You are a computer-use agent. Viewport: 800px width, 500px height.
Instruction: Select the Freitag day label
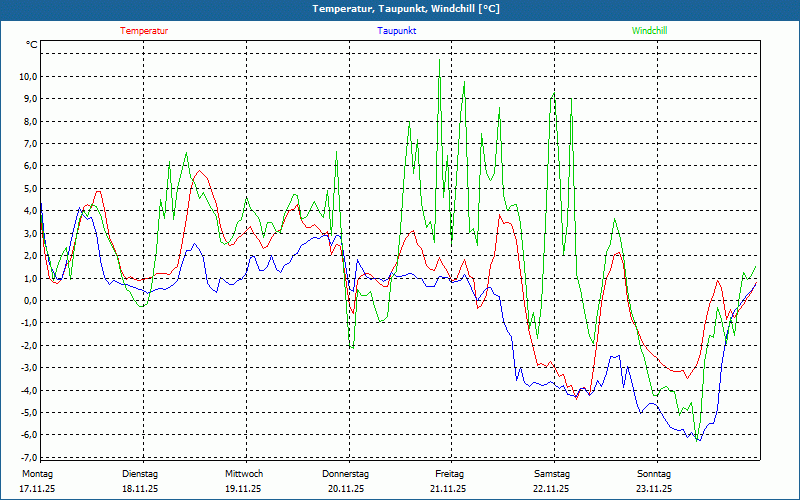pos(449,474)
